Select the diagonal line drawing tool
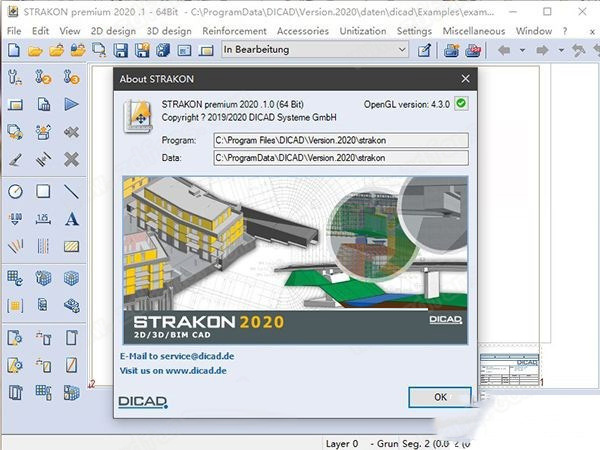Image resolution: width=600 pixels, height=450 pixels. 71,191
